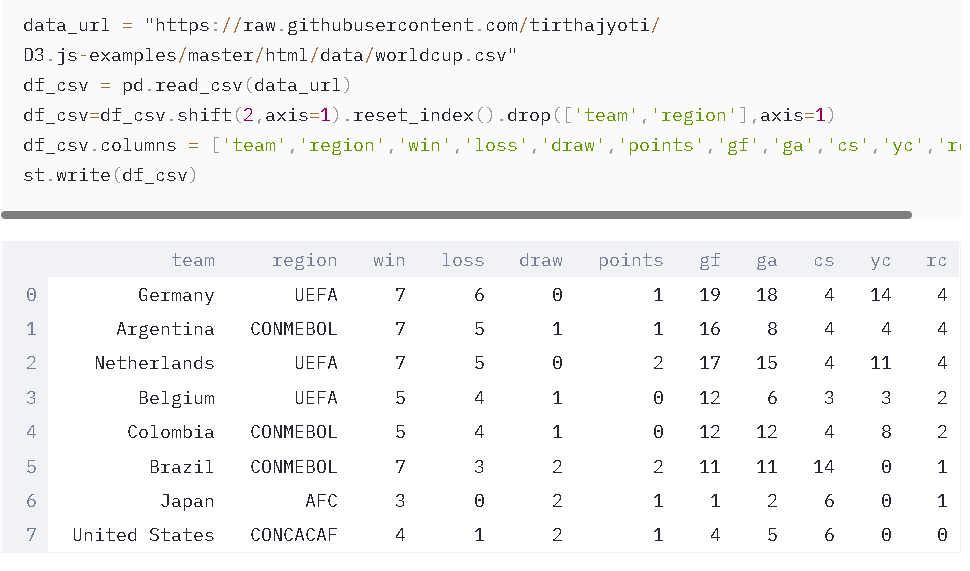The height and width of the screenshot is (571, 970).
Task: Sort table by 'points' header
Action: 630,260
